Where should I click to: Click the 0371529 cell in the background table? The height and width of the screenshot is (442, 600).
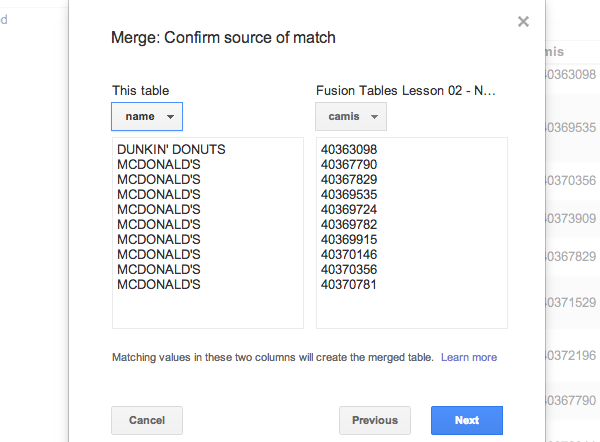(571, 302)
